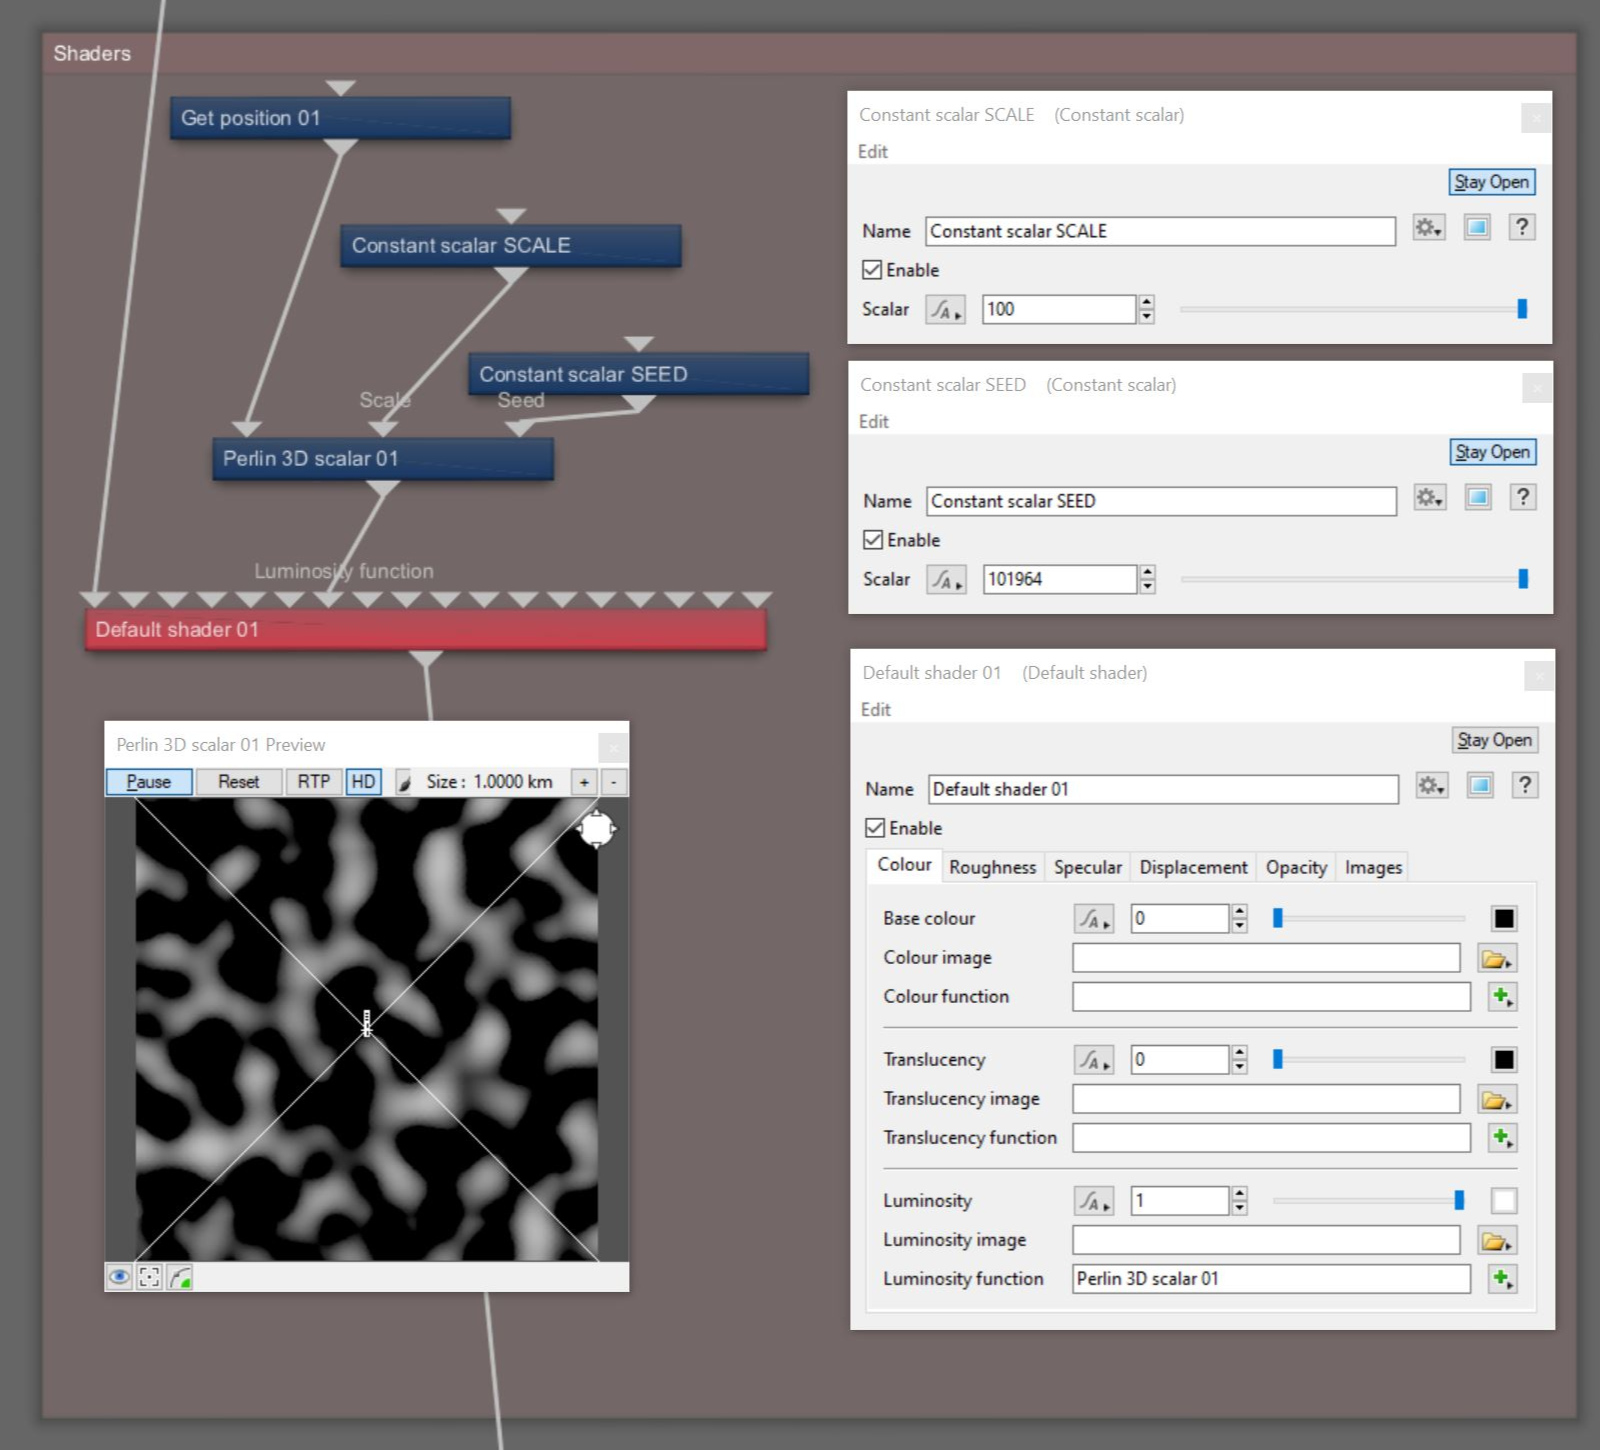Screen dimensions: 1600x1450
Task: Open animation button for Base colour
Action: pos(1093,919)
